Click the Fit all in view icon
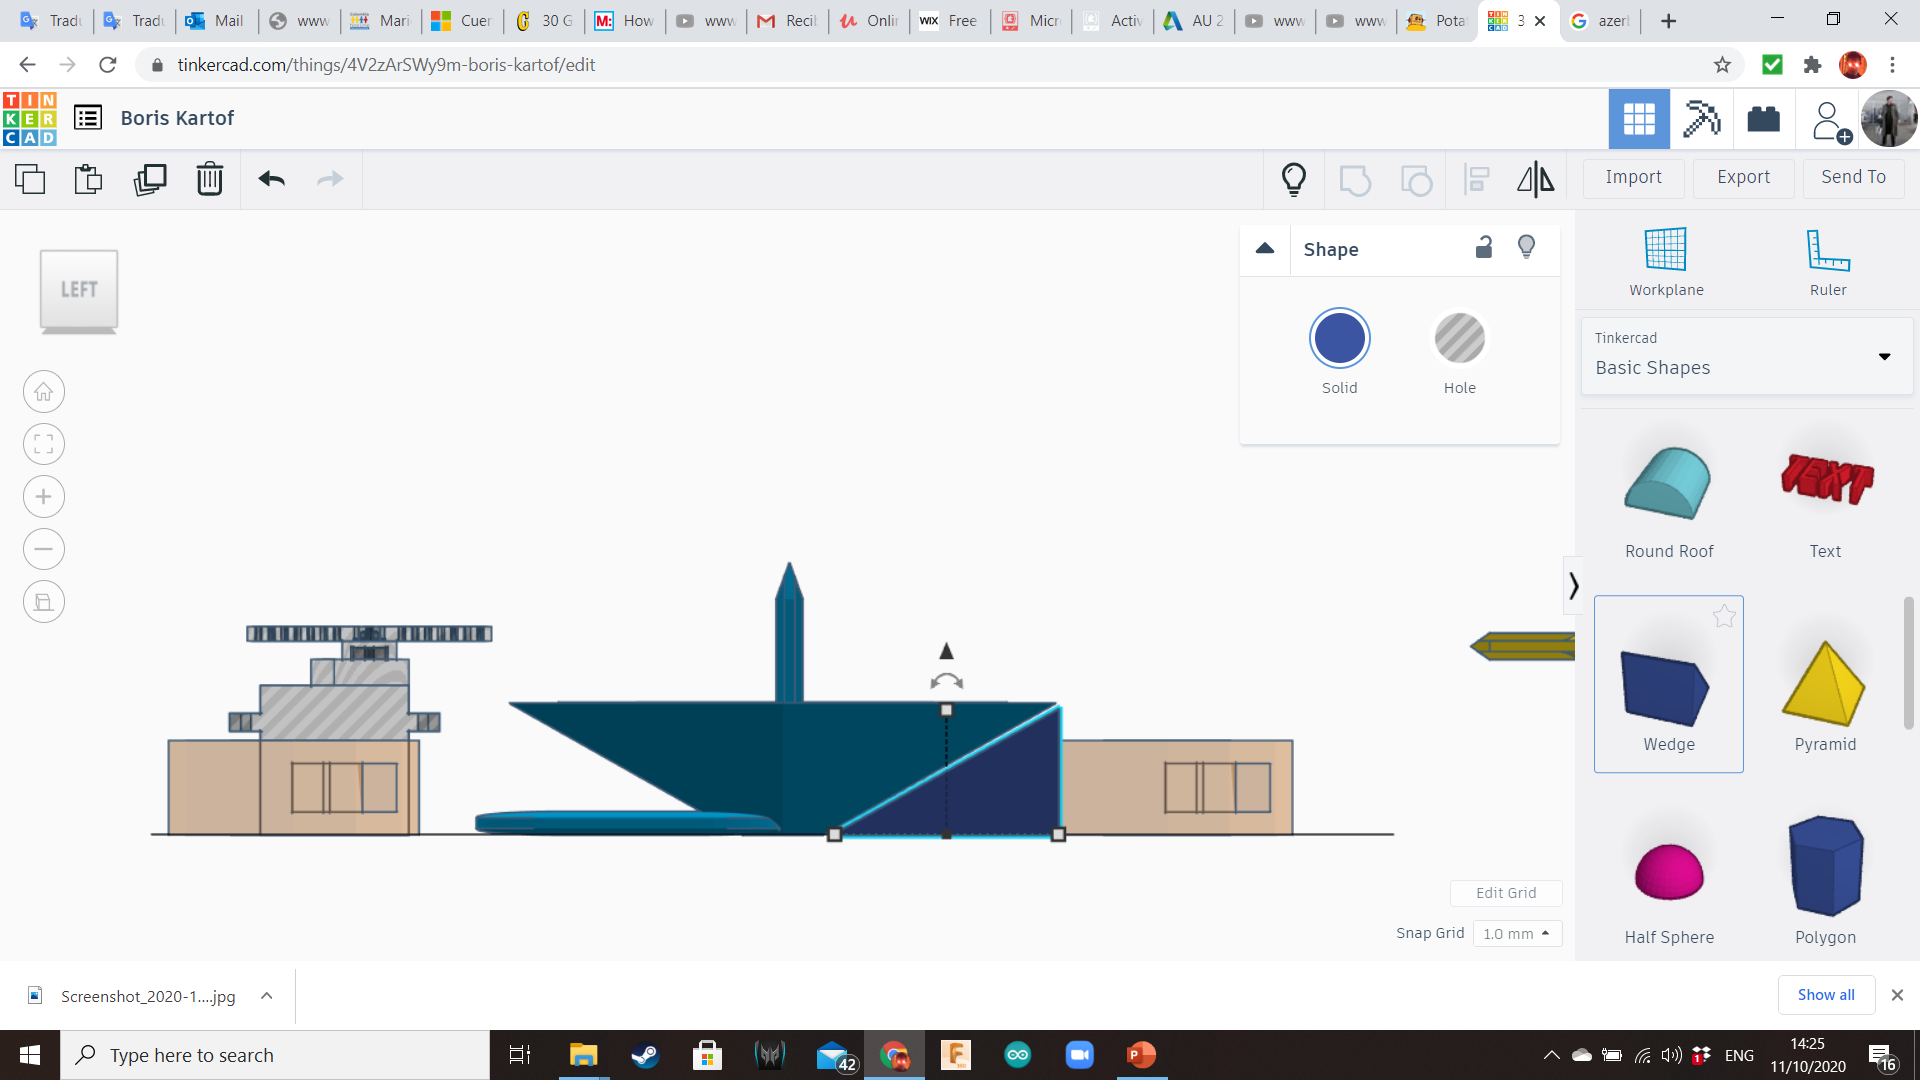The width and height of the screenshot is (1920, 1080). (x=44, y=444)
